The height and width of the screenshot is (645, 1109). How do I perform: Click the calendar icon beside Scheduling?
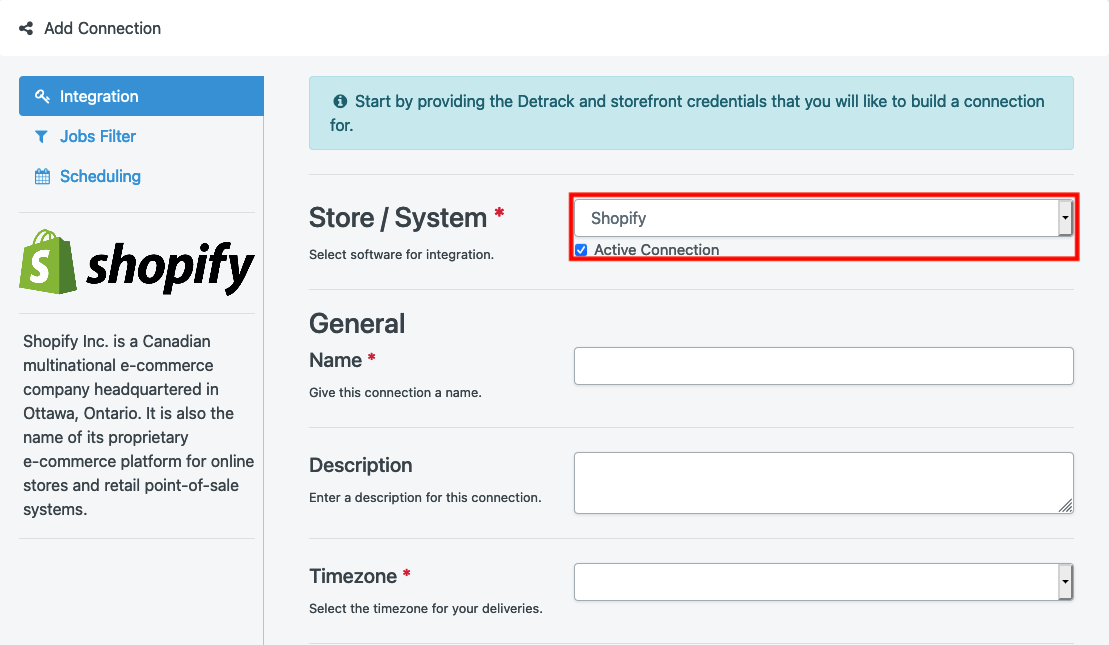(42, 176)
